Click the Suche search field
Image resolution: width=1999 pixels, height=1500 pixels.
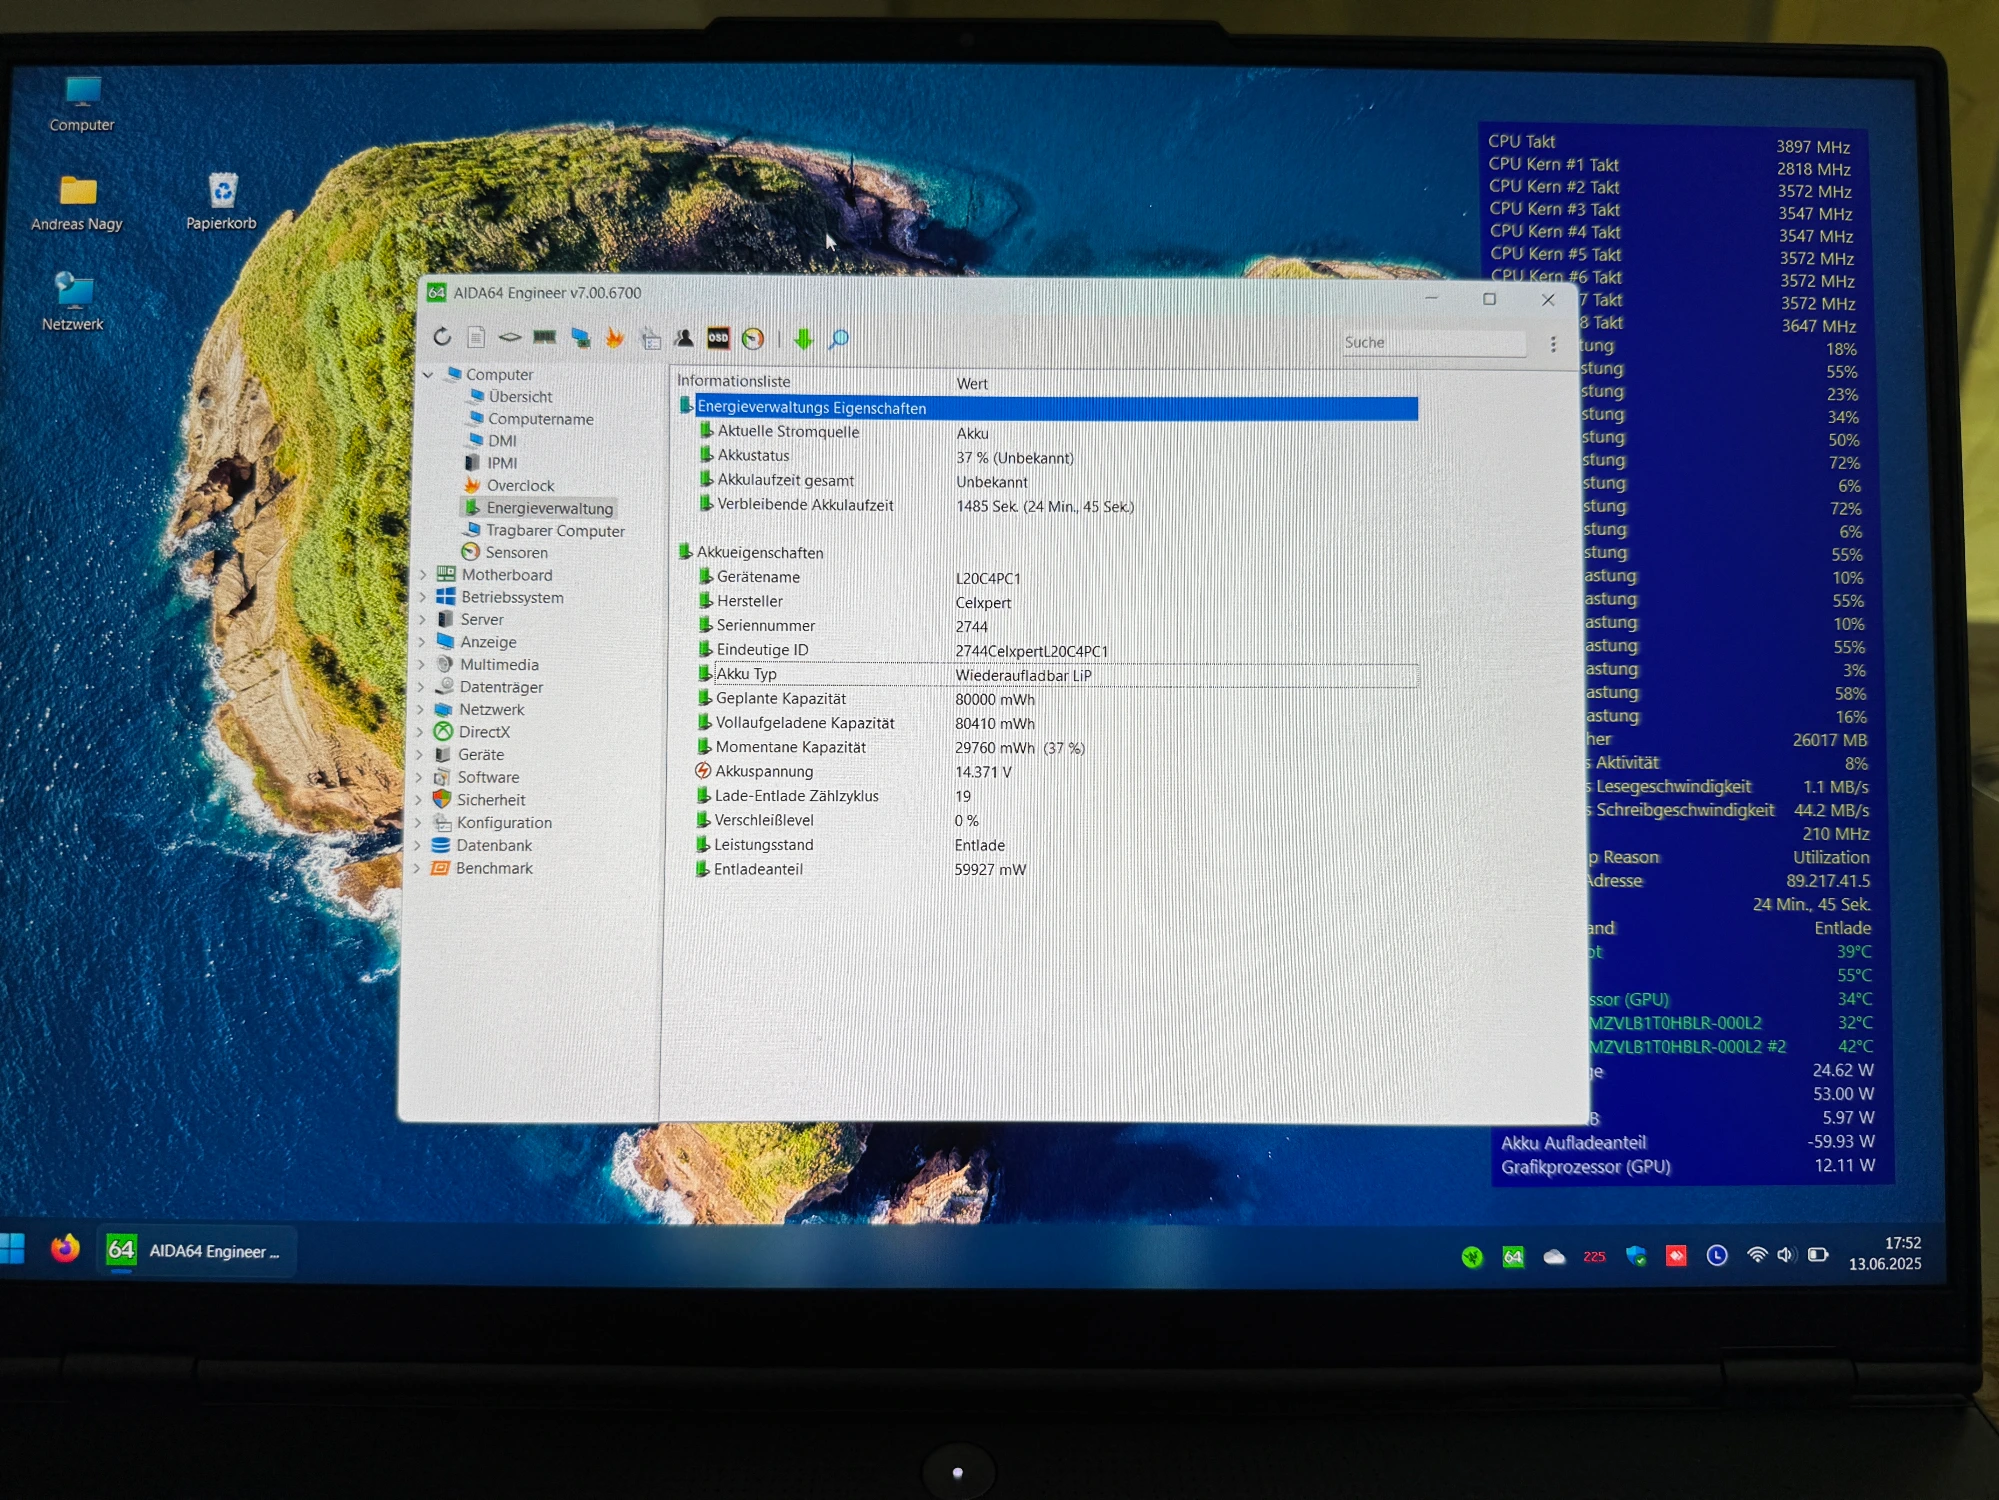coord(1432,343)
